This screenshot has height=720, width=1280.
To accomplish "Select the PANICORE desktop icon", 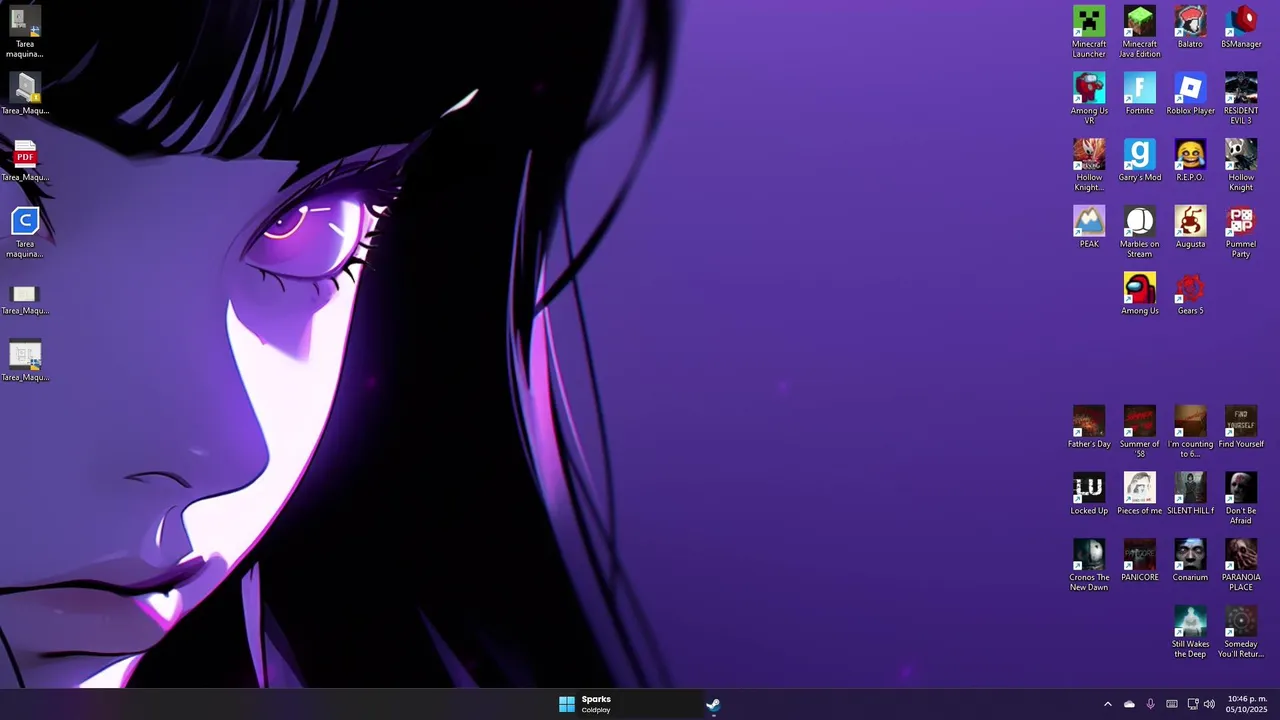I will point(1140,561).
